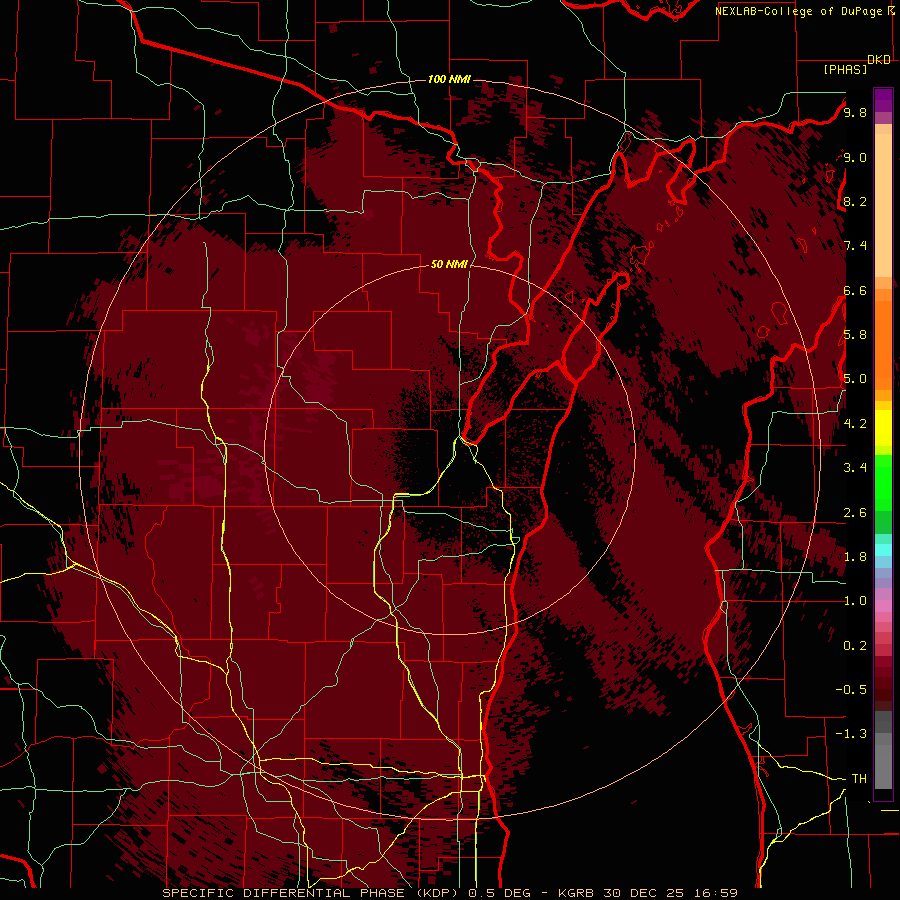The image size is (900, 900).
Task: Click the 7.4 value on the legend
Action: [x=855, y=246]
